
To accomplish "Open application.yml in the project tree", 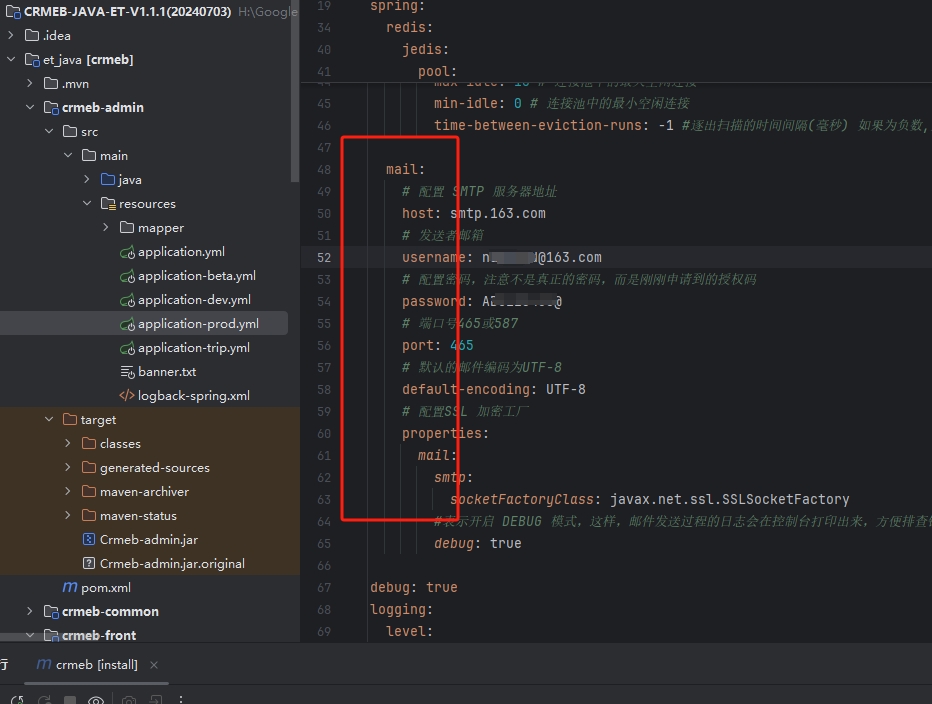I will pyautogui.click(x=181, y=252).
